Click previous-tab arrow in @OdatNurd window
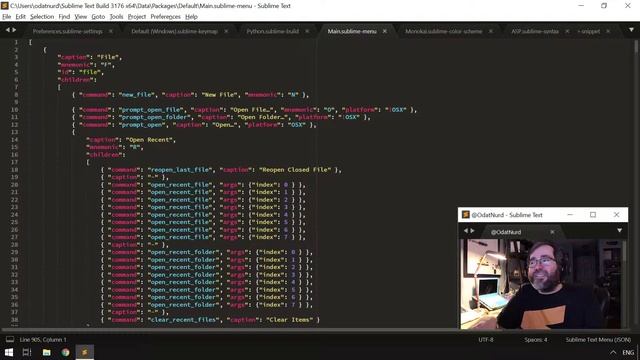 (x=465, y=231)
